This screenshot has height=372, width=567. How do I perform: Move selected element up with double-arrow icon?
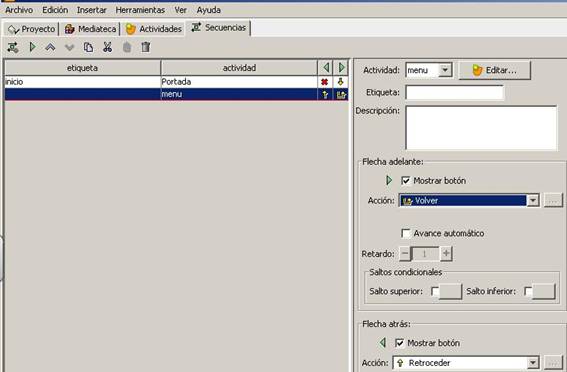point(50,47)
